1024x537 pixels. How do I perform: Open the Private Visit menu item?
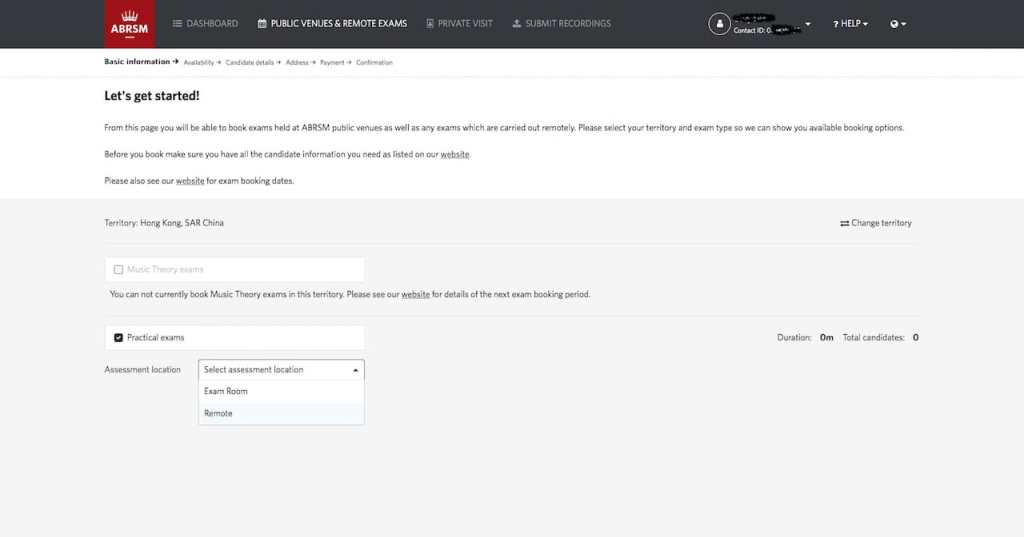coord(465,23)
